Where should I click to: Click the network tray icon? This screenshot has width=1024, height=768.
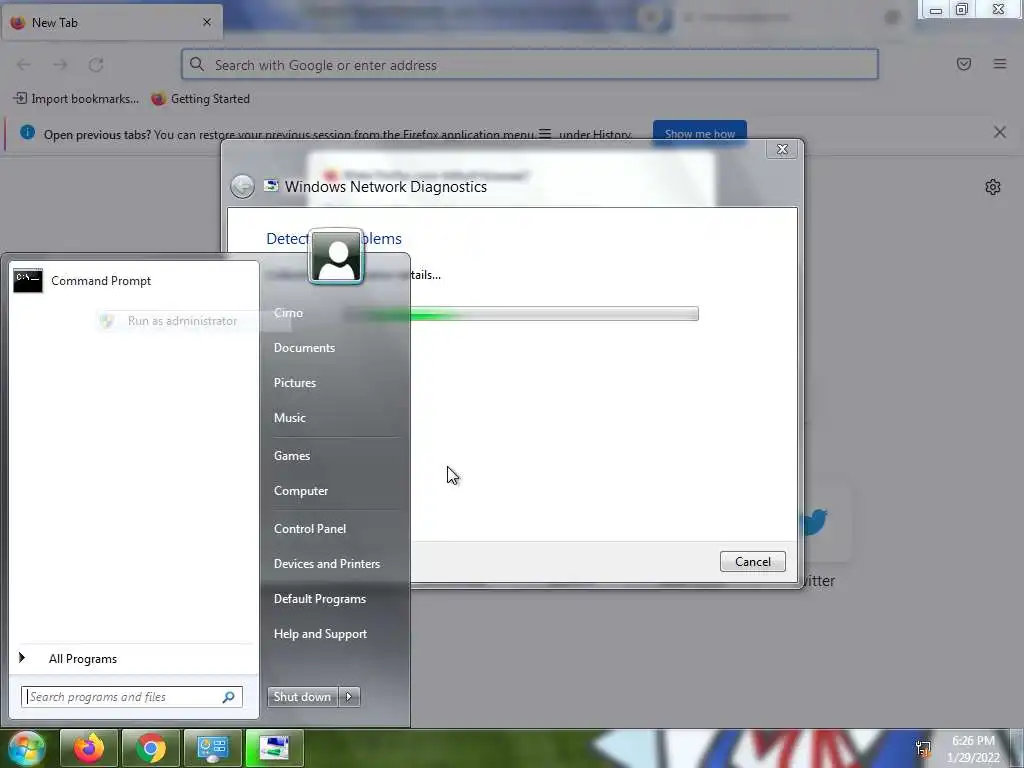(923, 748)
